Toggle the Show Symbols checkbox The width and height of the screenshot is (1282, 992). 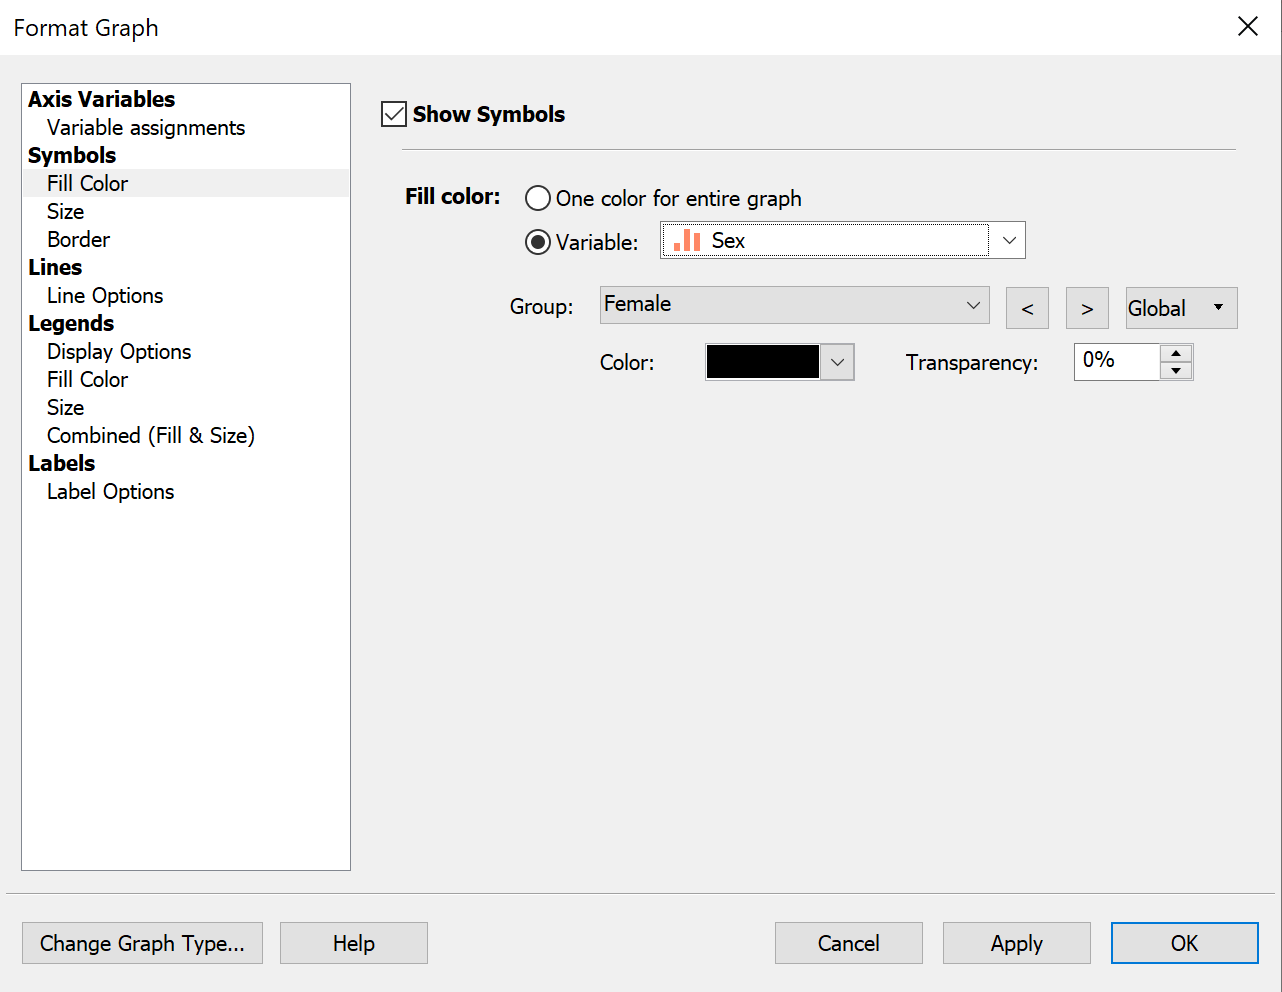point(393,113)
